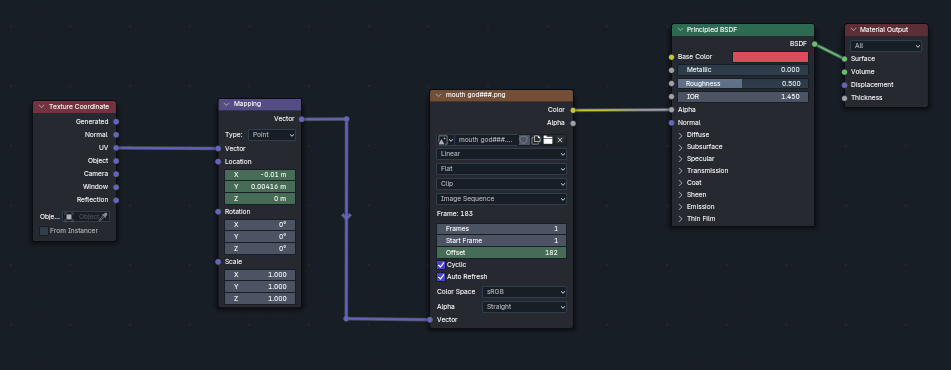The width and height of the screenshot is (951, 370).
Task: Open the Linear interpolation dropdown
Action: pyautogui.click(x=502, y=154)
